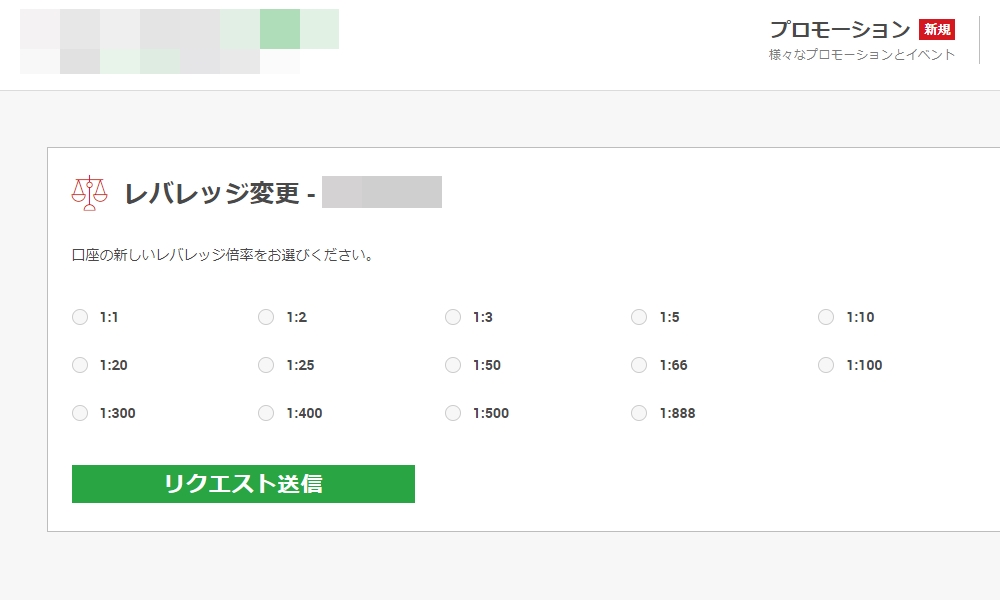Select the 1:50 leverage ratio
The image size is (1000, 600).
(453, 365)
